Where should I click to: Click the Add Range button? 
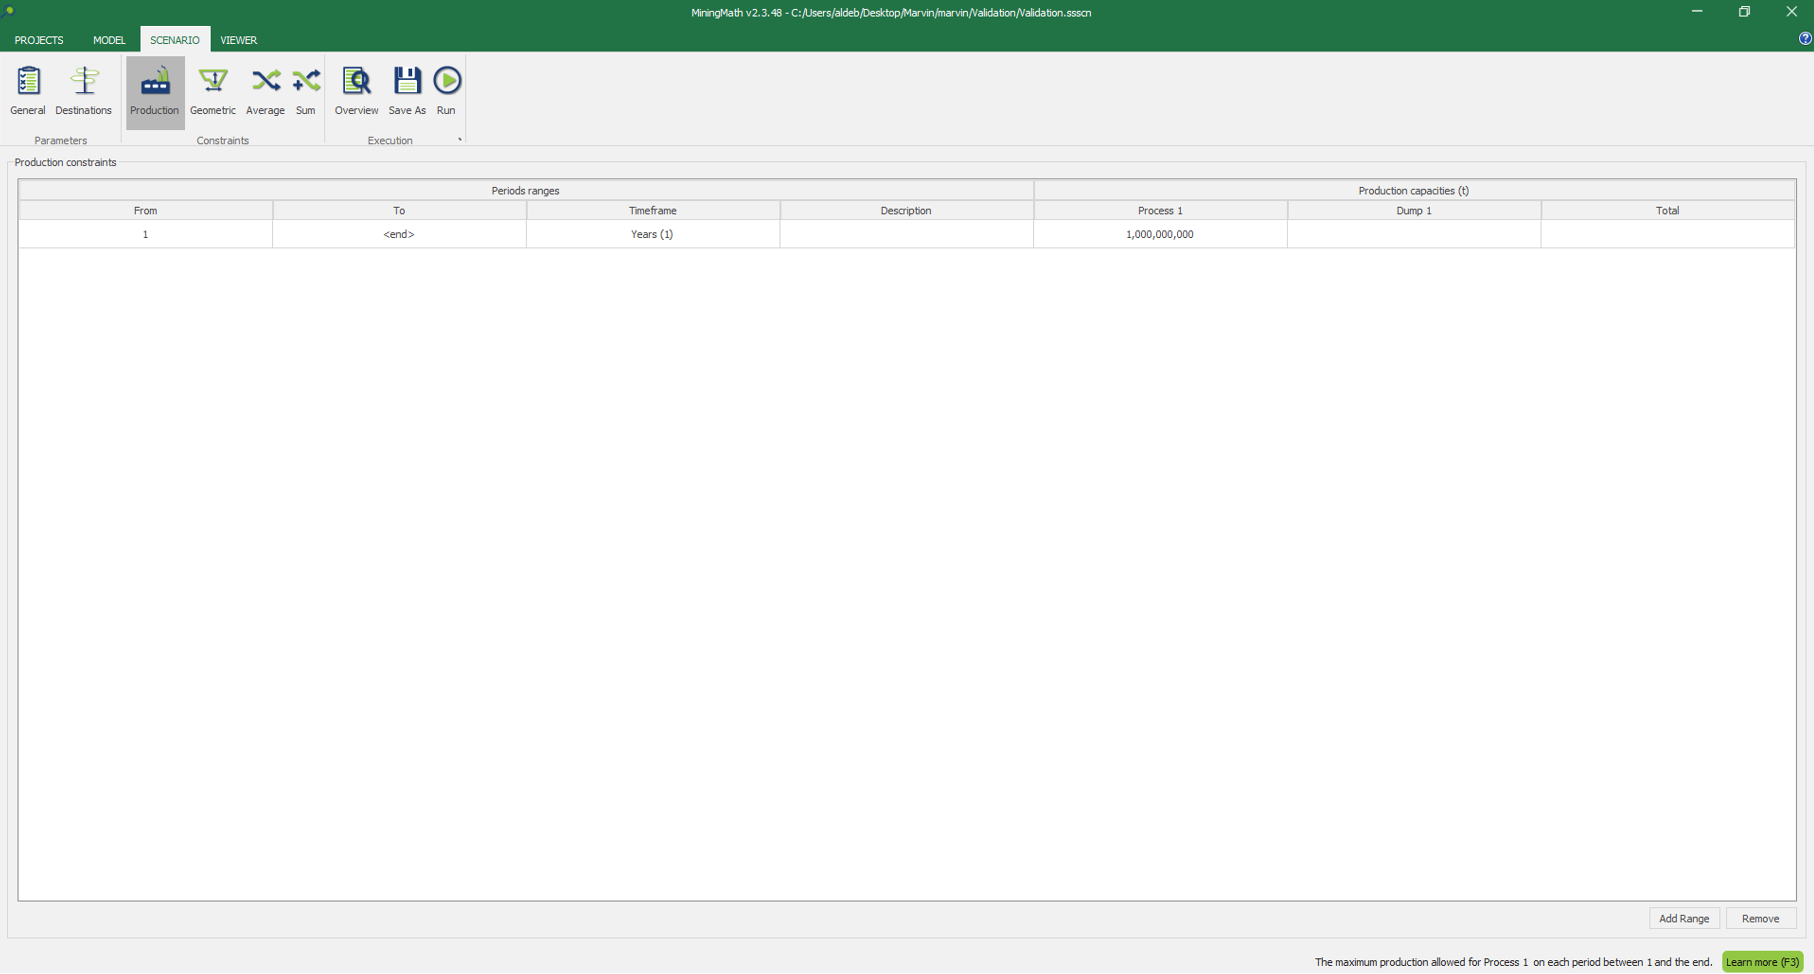pyautogui.click(x=1684, y=918)
